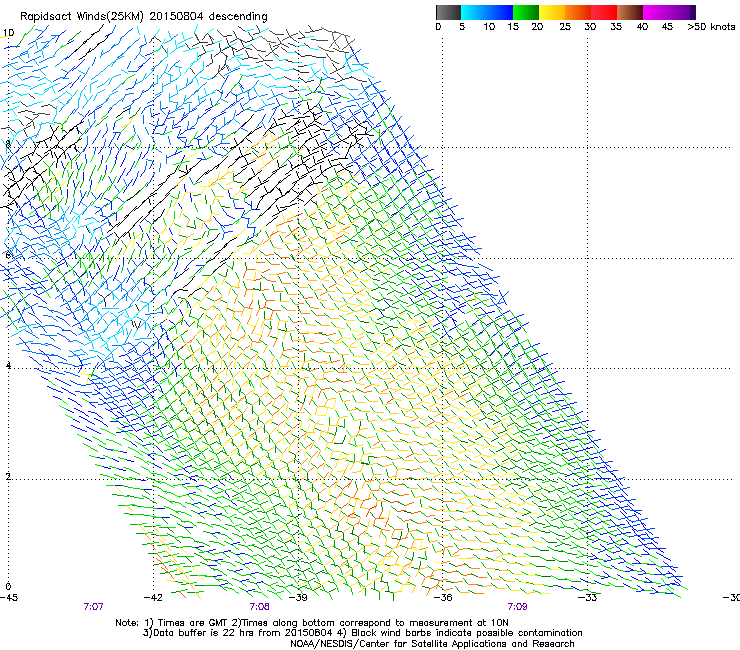The height and width of the screenshot is (650, 740).
Task: Click the '0' label under the color scale
Action: point(438,27)
